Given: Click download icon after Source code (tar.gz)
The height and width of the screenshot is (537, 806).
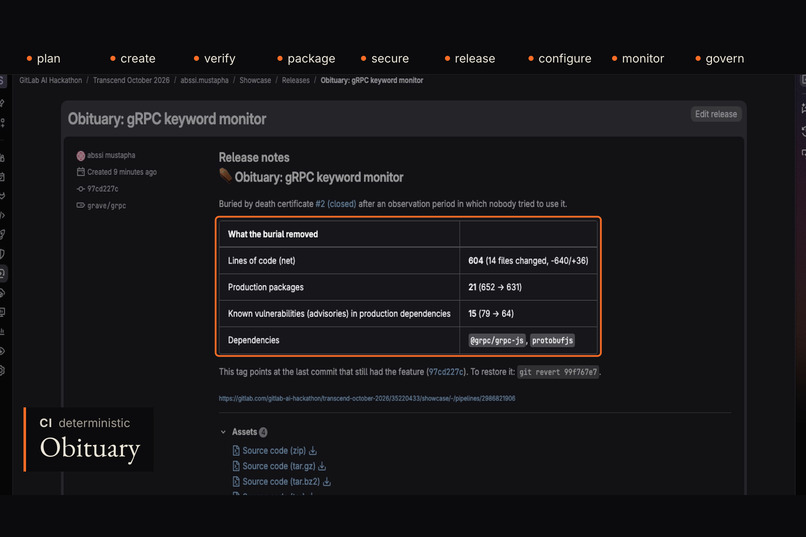Looking at the screenshot, I should point(322,466).
